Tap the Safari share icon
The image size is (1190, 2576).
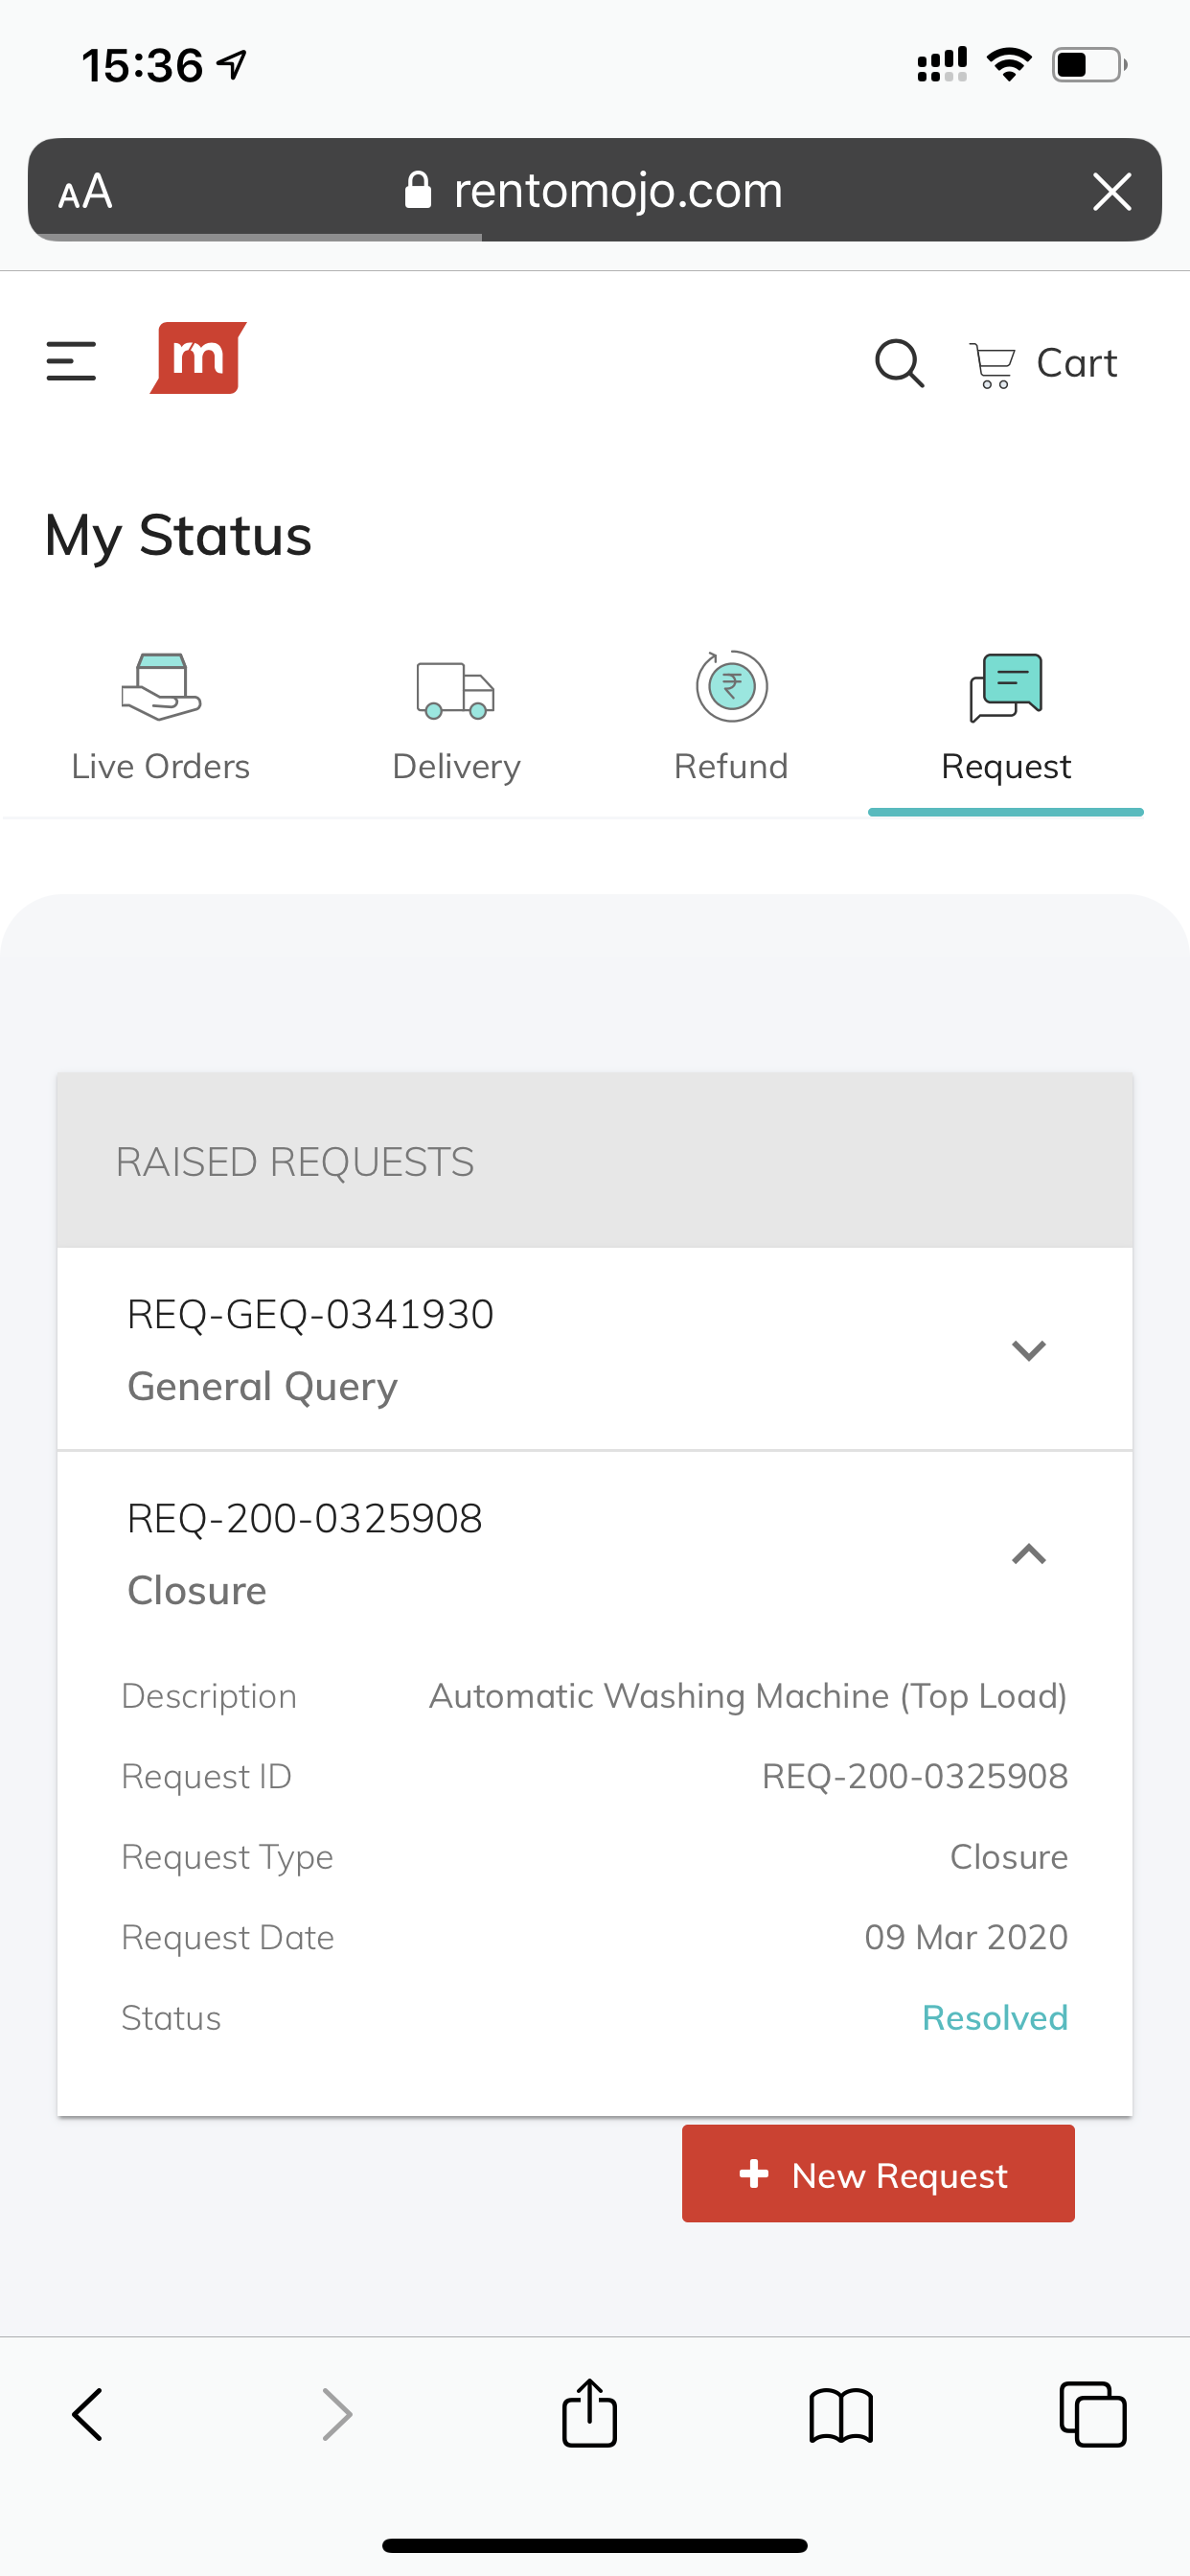tap(589, 2413)
